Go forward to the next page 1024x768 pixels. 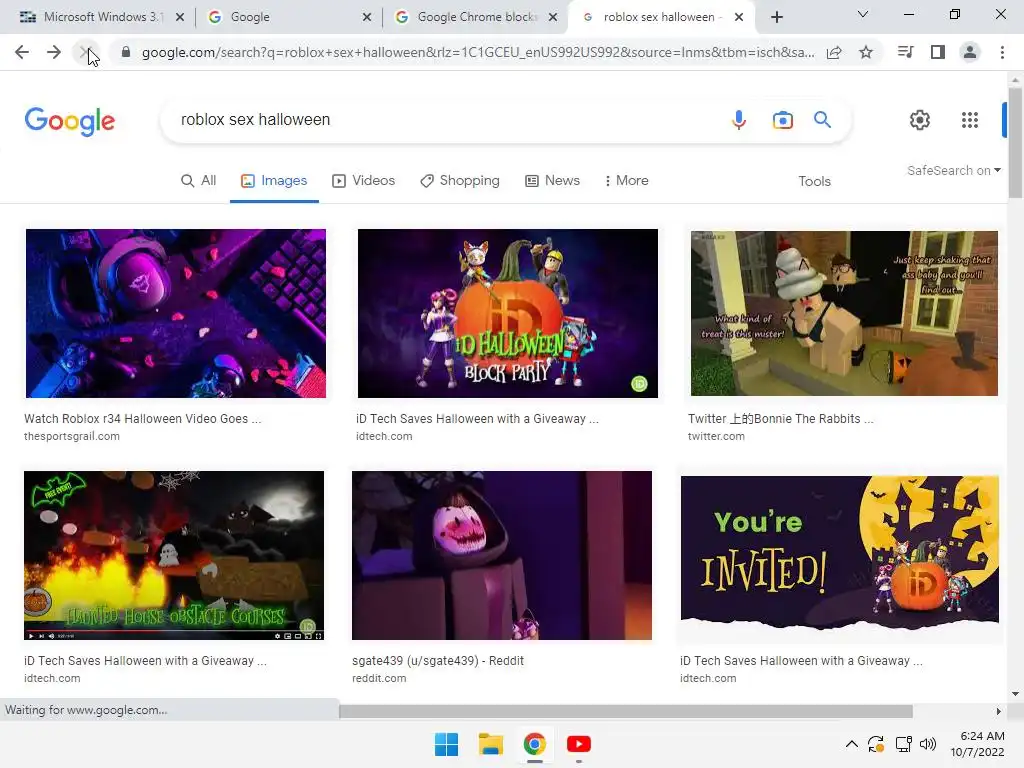click(x=54, y=52)
